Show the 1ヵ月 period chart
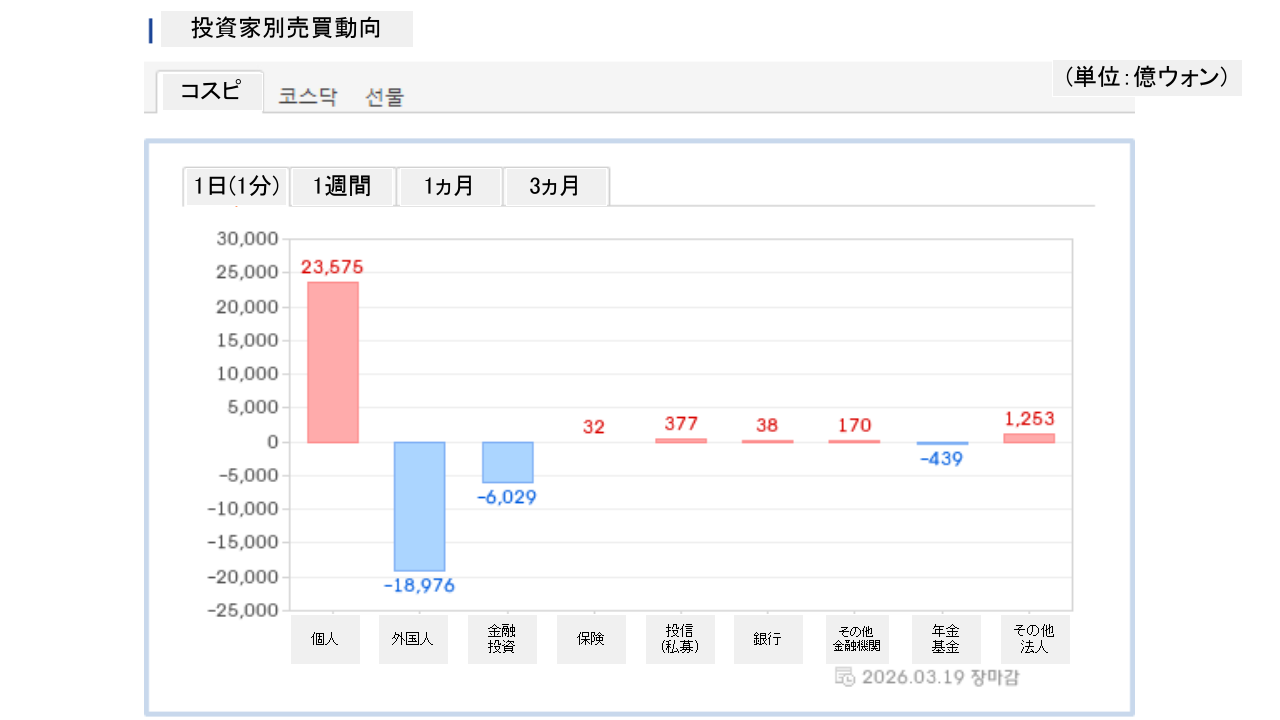 tap(449, 186)
